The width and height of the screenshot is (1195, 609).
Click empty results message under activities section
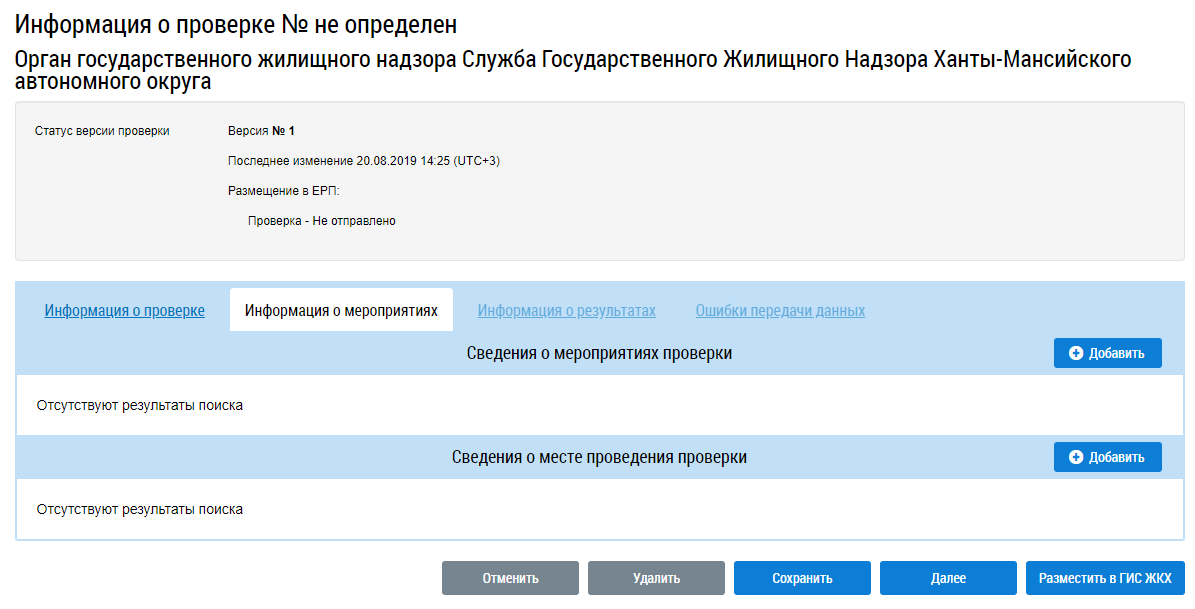(x=140, y=406)
